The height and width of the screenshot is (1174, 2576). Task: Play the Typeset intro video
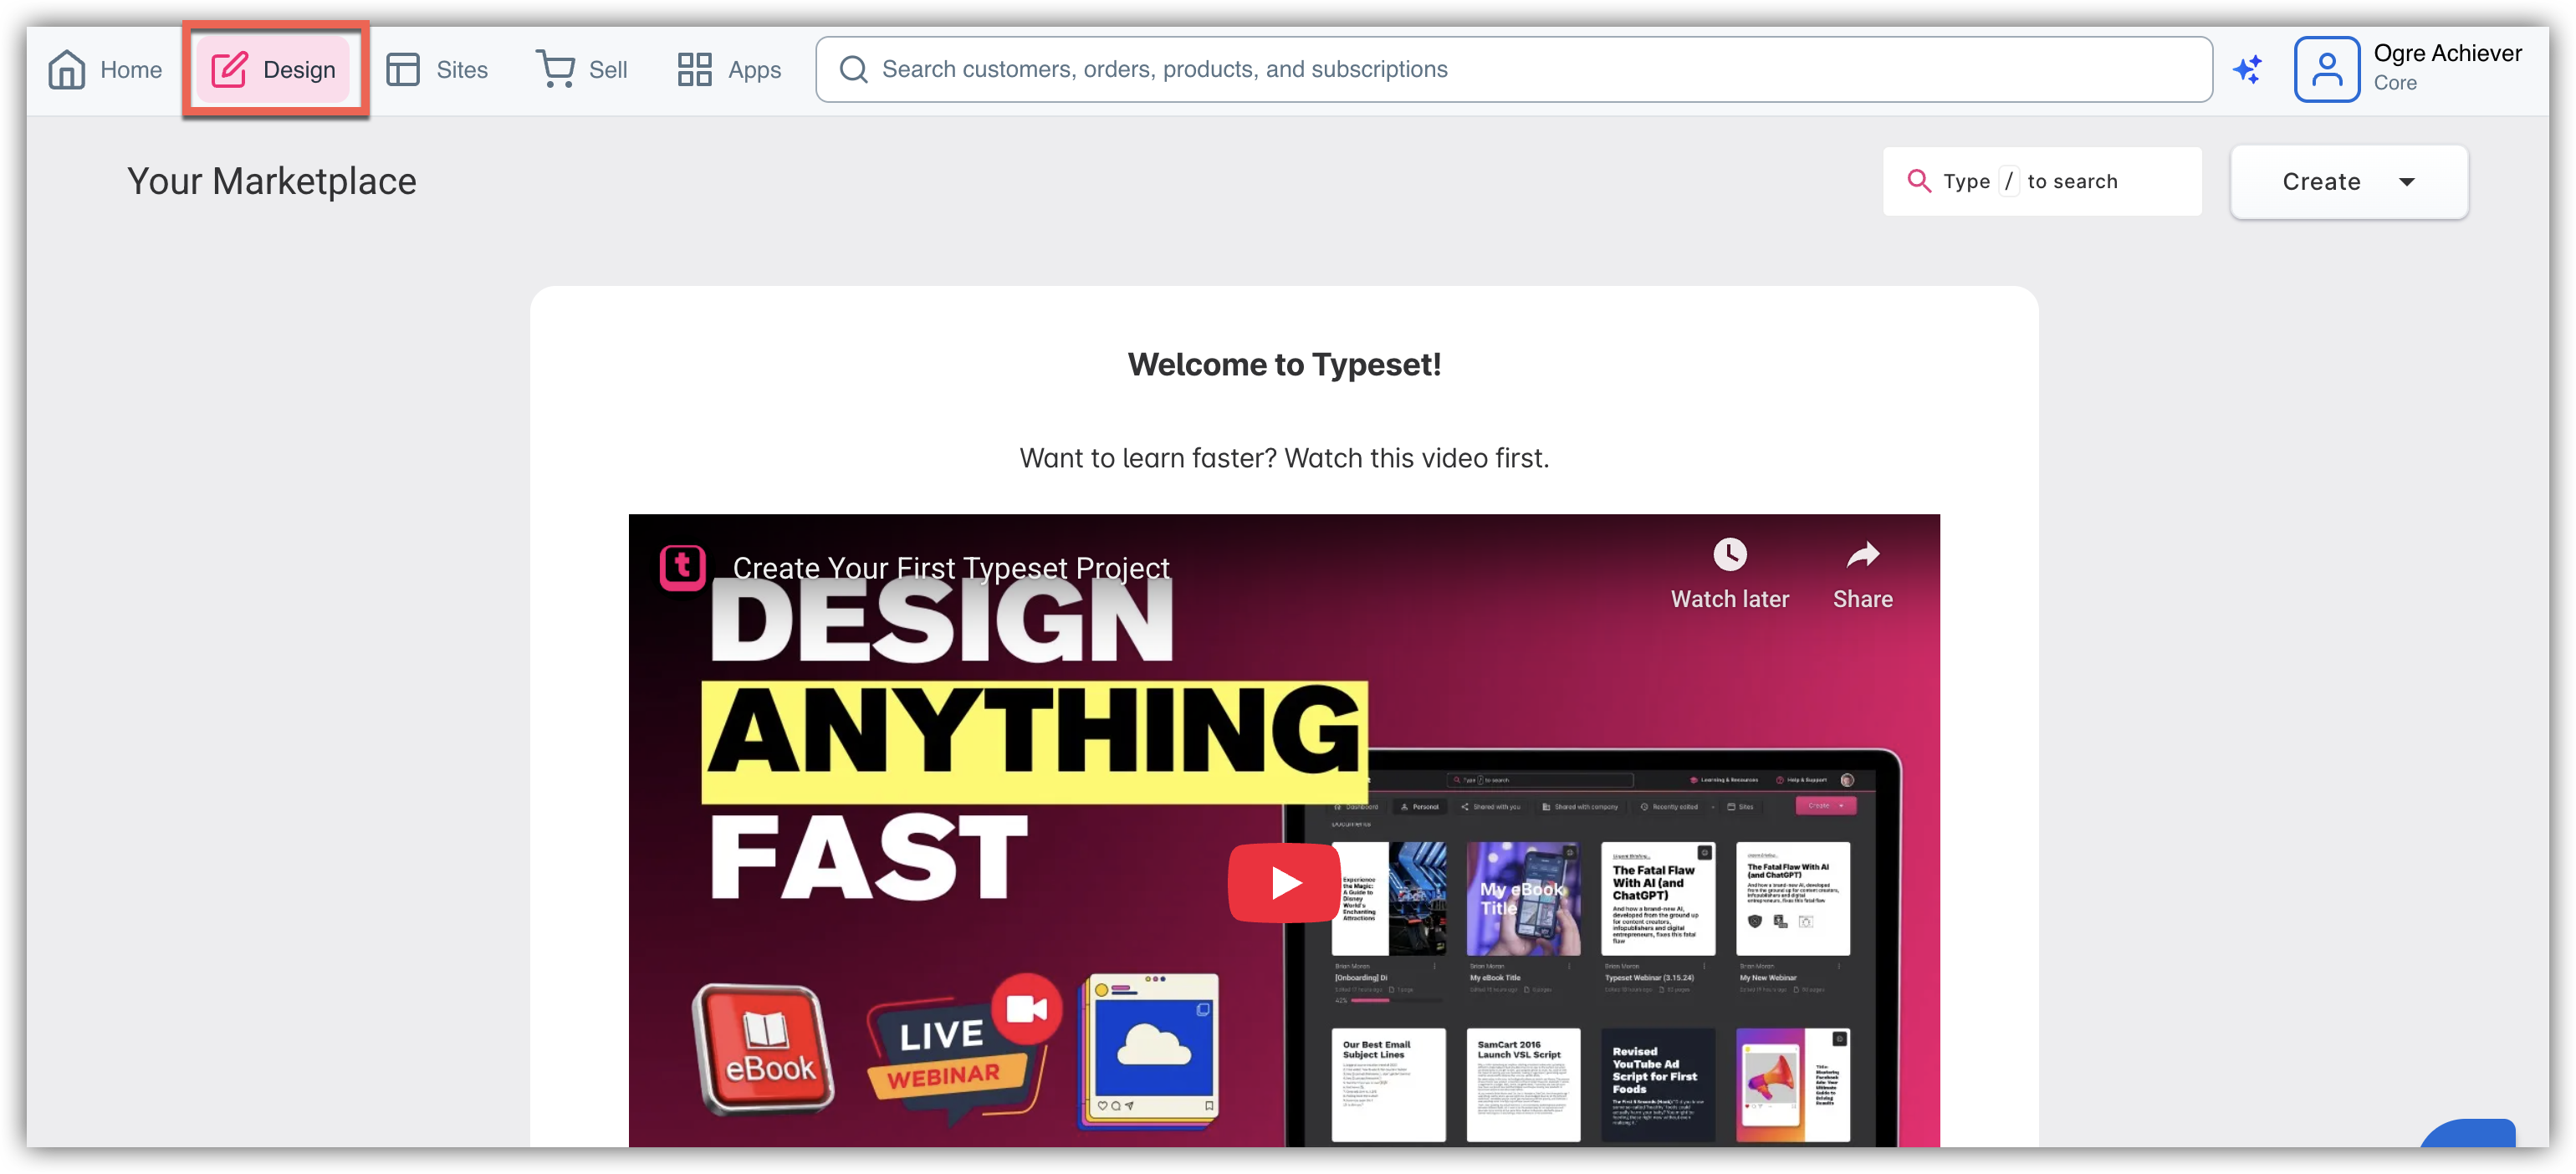[1284, 882]
